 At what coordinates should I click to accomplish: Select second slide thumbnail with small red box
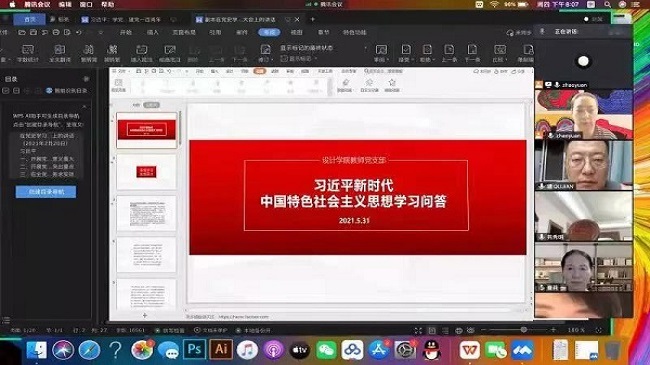(x=147, y=172)
